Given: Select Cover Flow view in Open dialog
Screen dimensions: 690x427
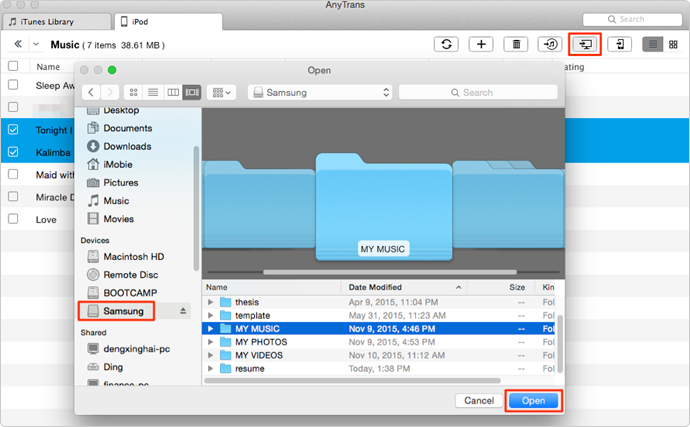Looking at the screenshot, I should (x=192, y=92).
